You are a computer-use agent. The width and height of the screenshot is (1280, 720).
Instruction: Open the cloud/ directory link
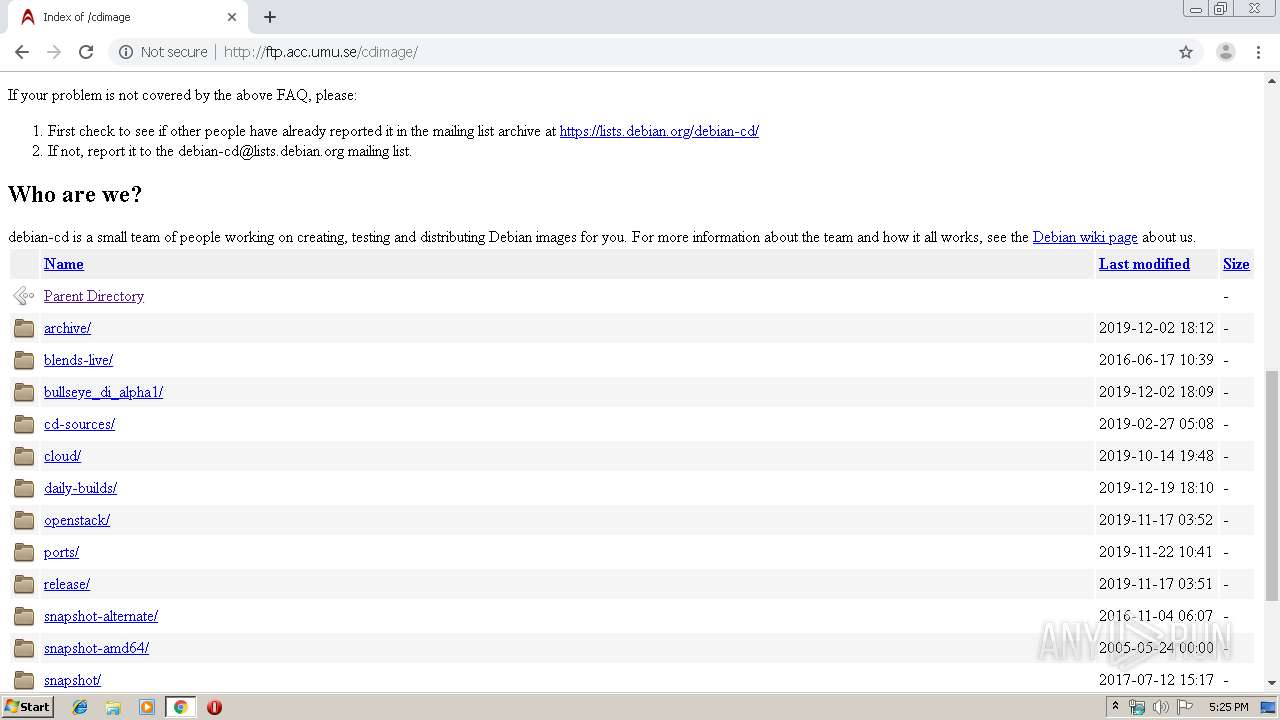point(62,456)
